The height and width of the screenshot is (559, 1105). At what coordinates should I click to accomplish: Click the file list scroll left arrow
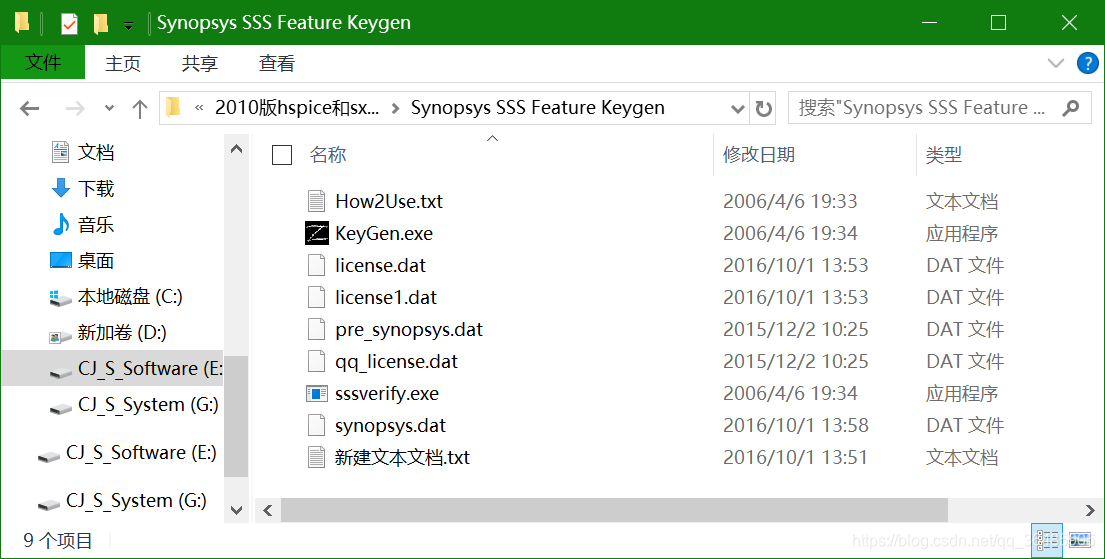tap(268, 510)
